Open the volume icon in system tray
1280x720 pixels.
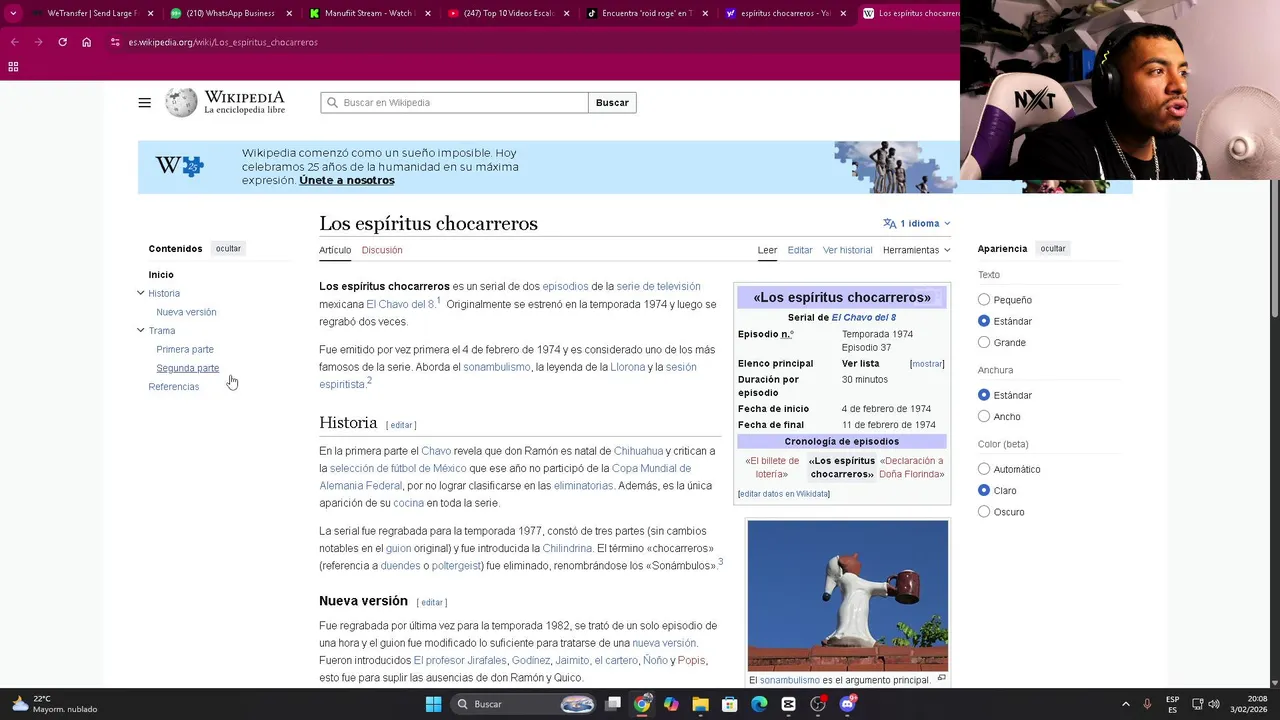[1216, 704]
